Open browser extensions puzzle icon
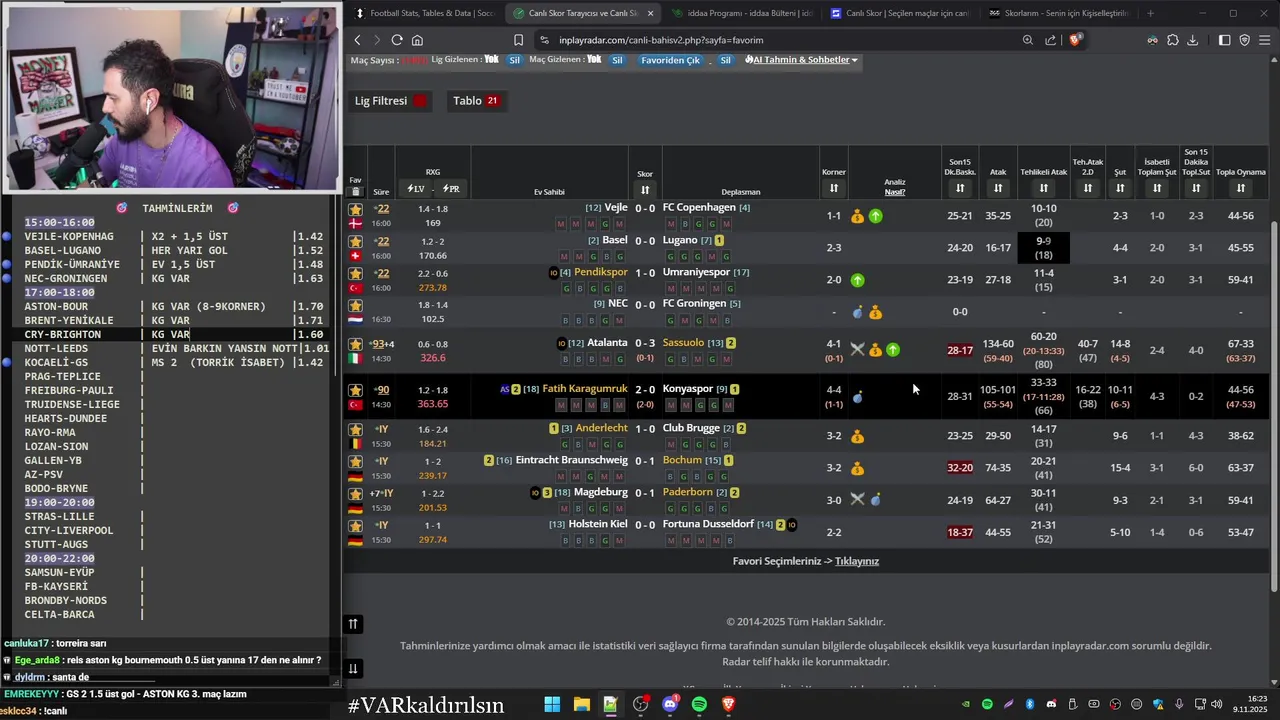 (x=1173, y=40)
